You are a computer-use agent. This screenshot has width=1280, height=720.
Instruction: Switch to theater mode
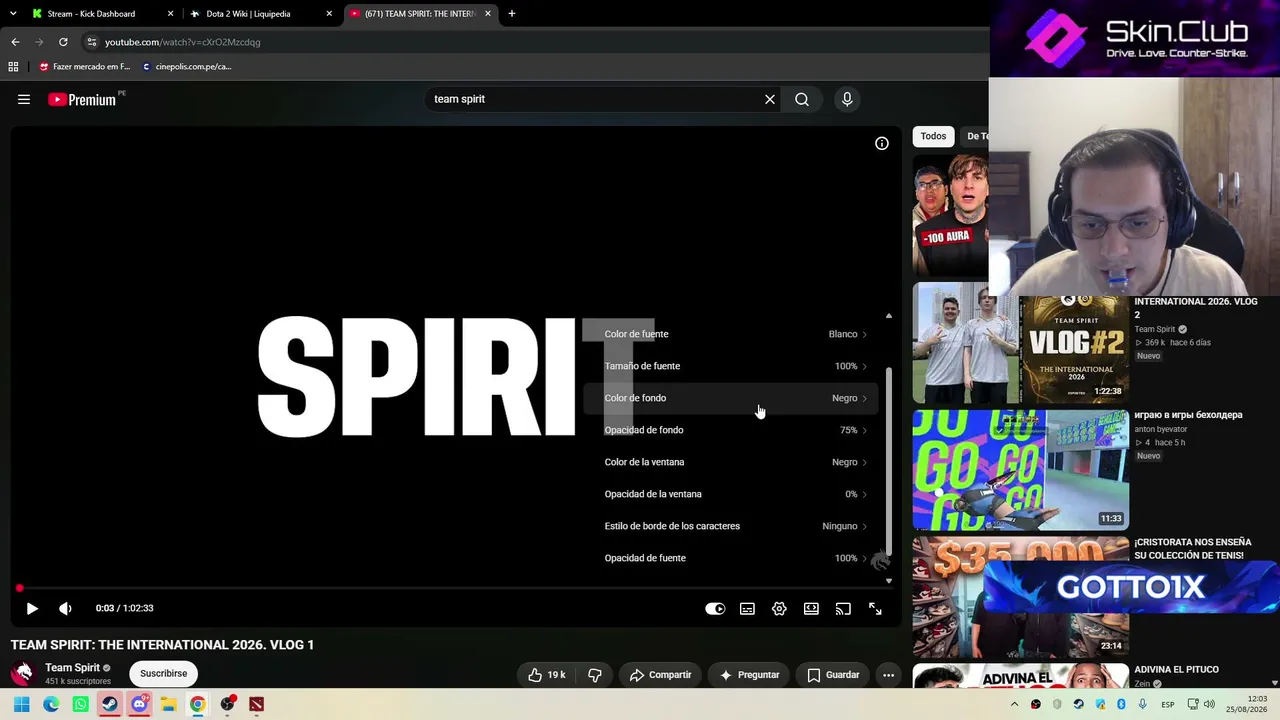[x=811, y=608]
